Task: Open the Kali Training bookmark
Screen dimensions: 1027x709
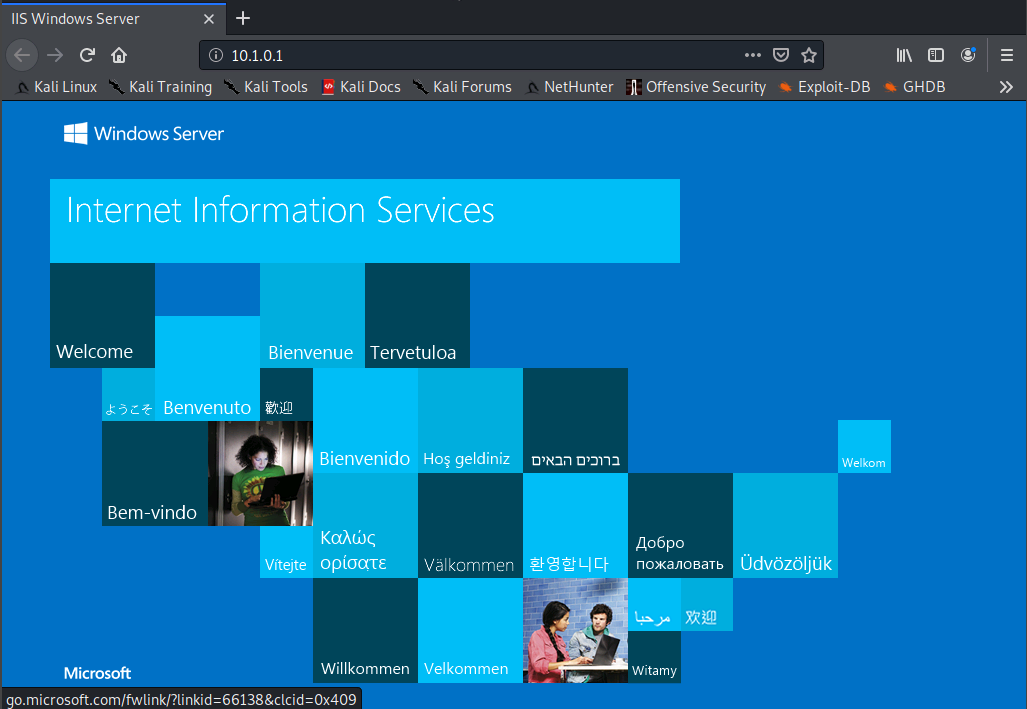Action: point(160,86)
